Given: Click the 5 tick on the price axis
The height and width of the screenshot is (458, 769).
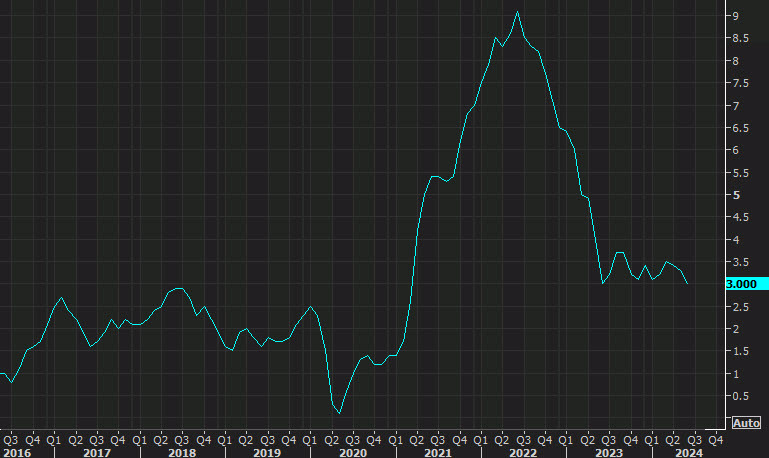Looking at the screenshot, I should point(734,195).
